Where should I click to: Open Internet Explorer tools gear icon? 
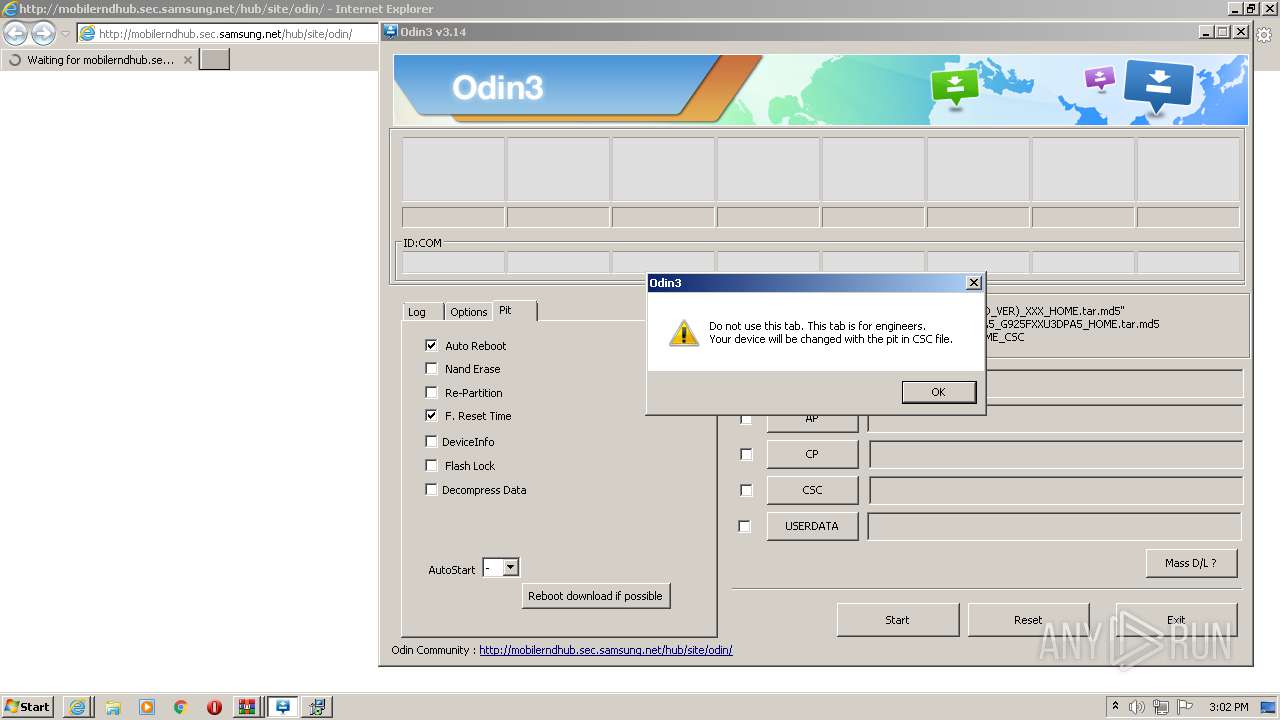click(x=1264, y=33)
